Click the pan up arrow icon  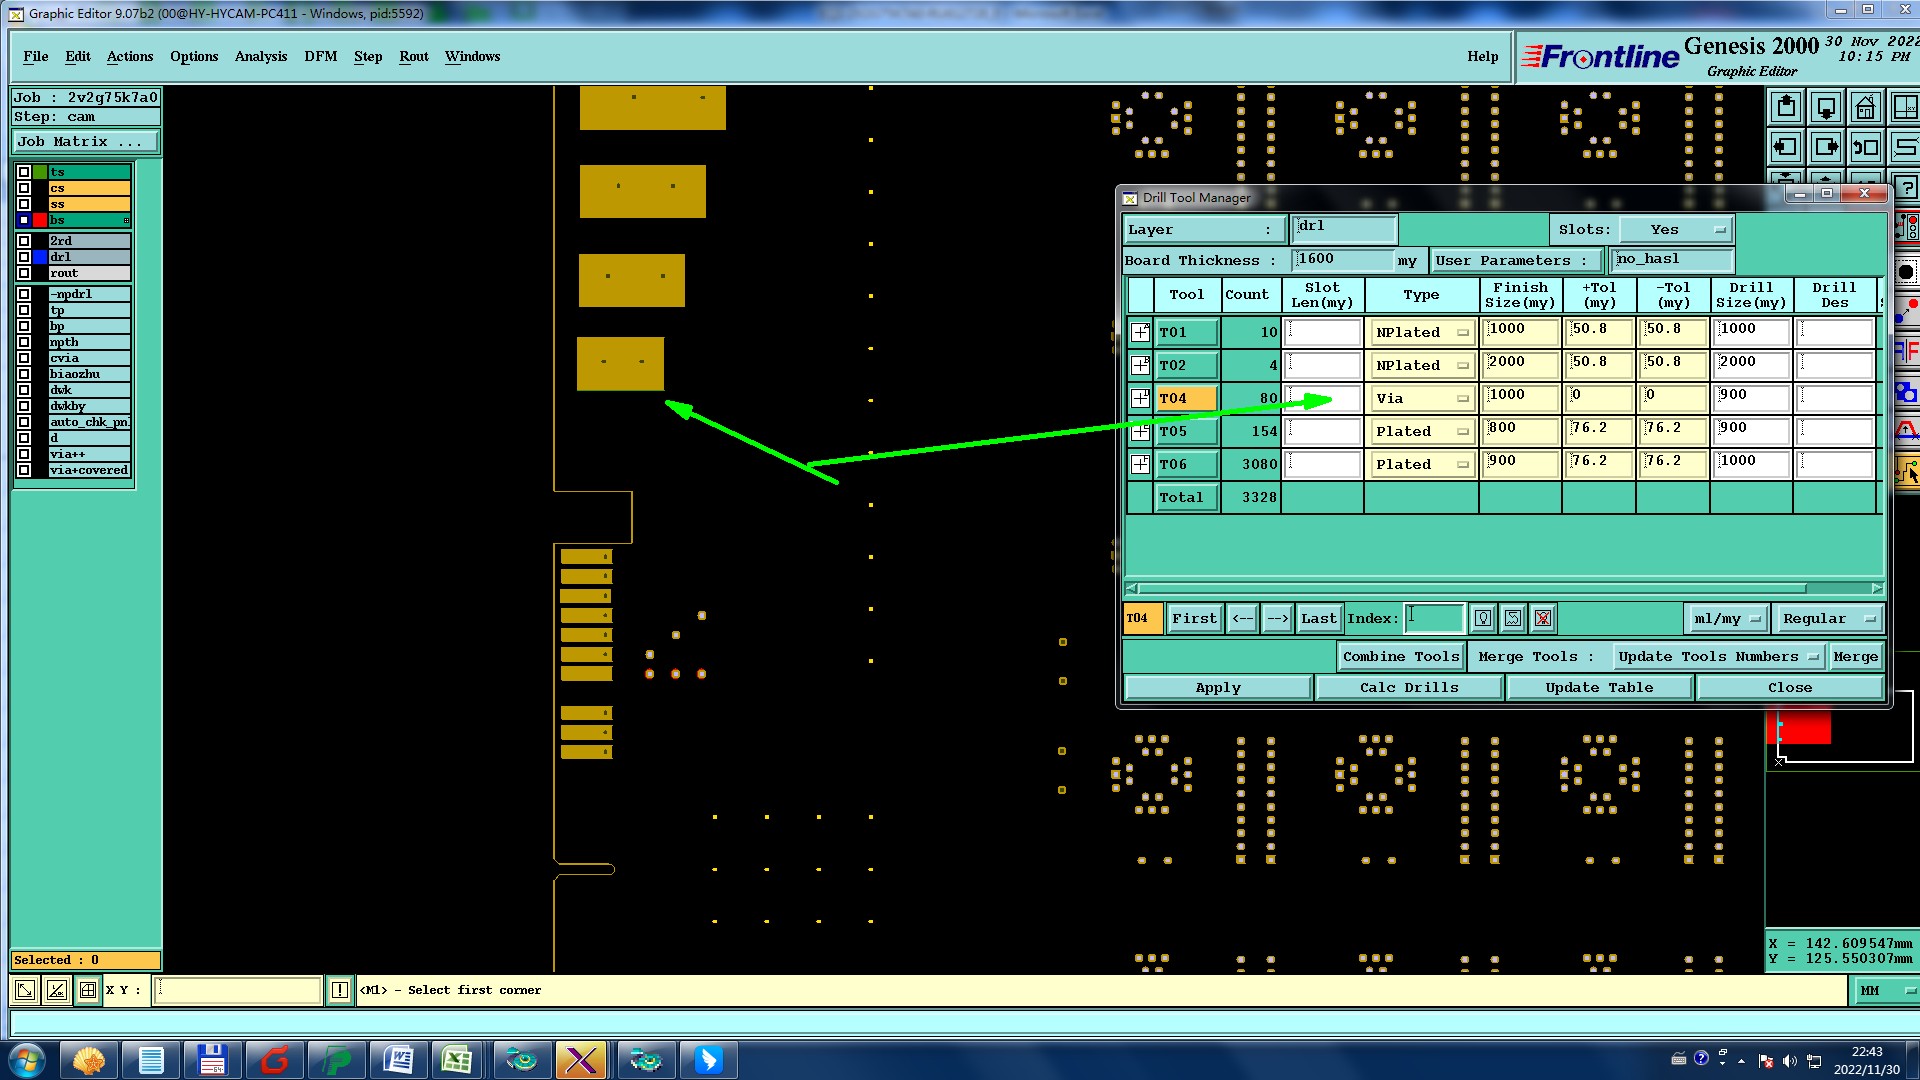pos(1786,107)
